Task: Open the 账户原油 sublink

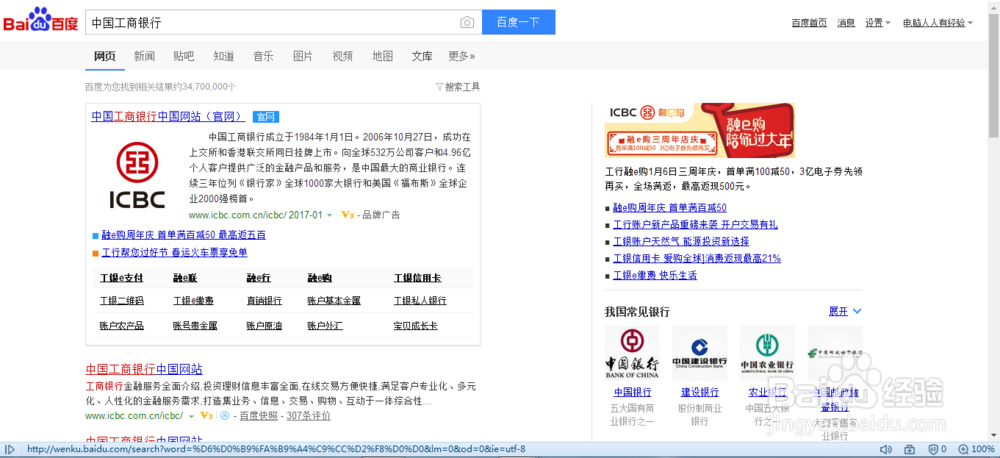Action: tap(264, 326)
